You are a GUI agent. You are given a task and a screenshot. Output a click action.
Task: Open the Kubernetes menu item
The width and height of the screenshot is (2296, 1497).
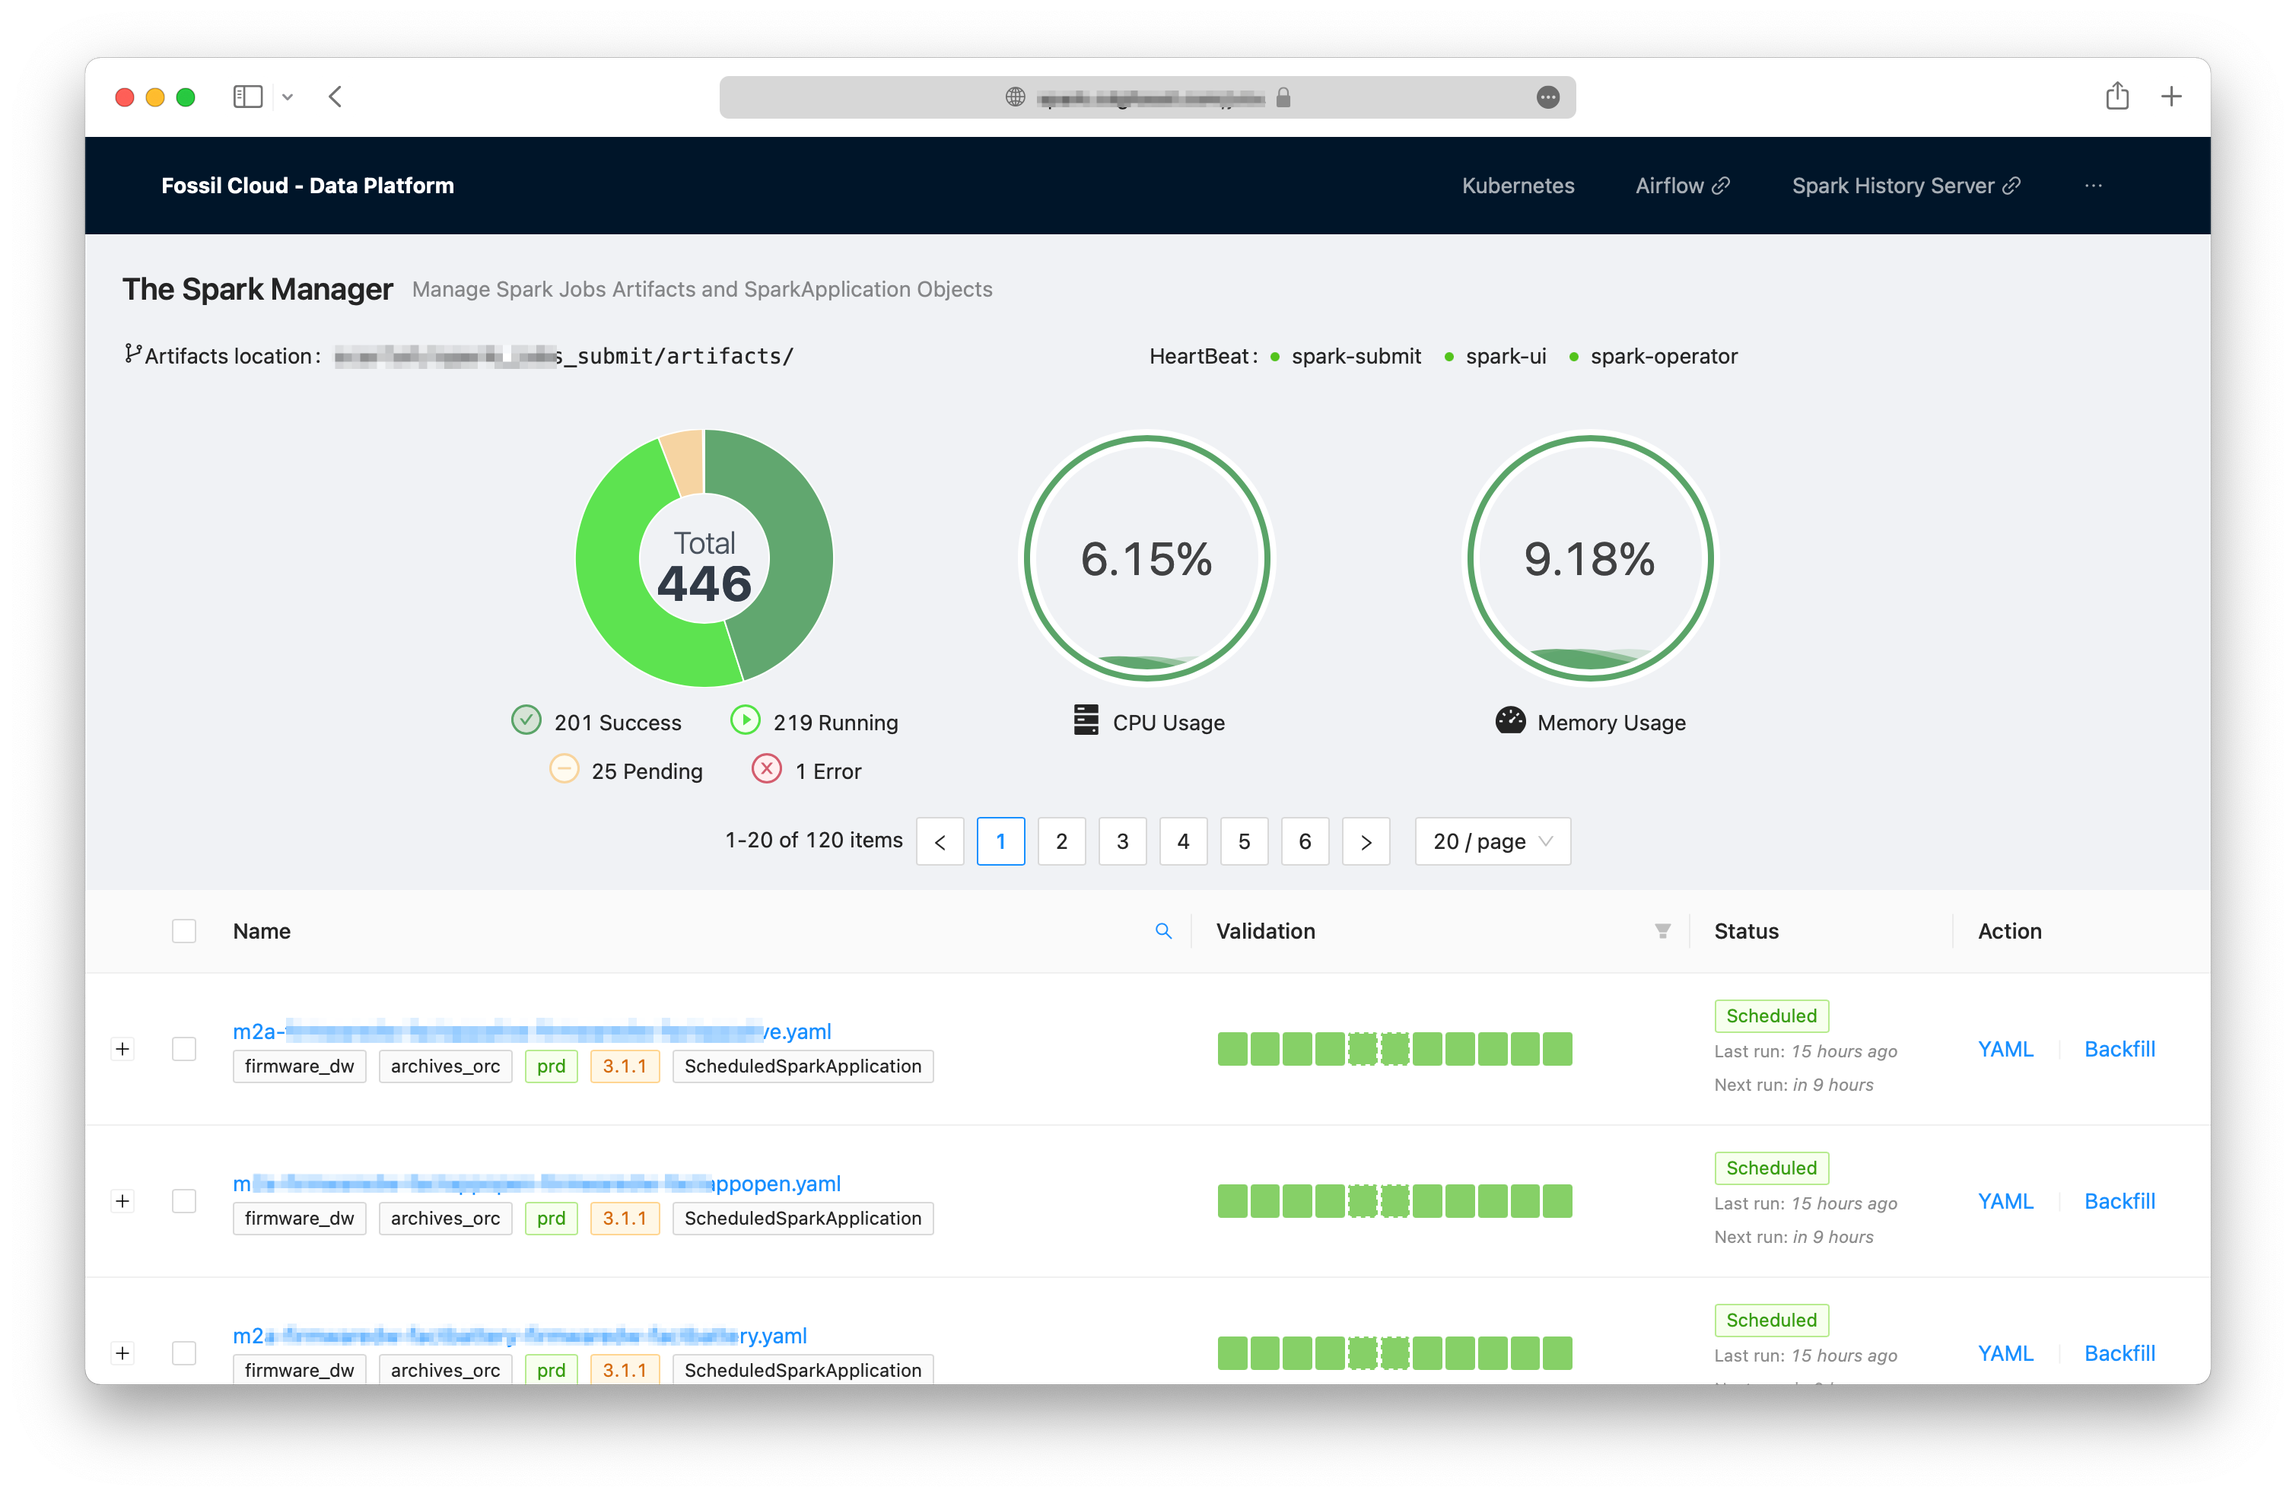click(1517, 185)
